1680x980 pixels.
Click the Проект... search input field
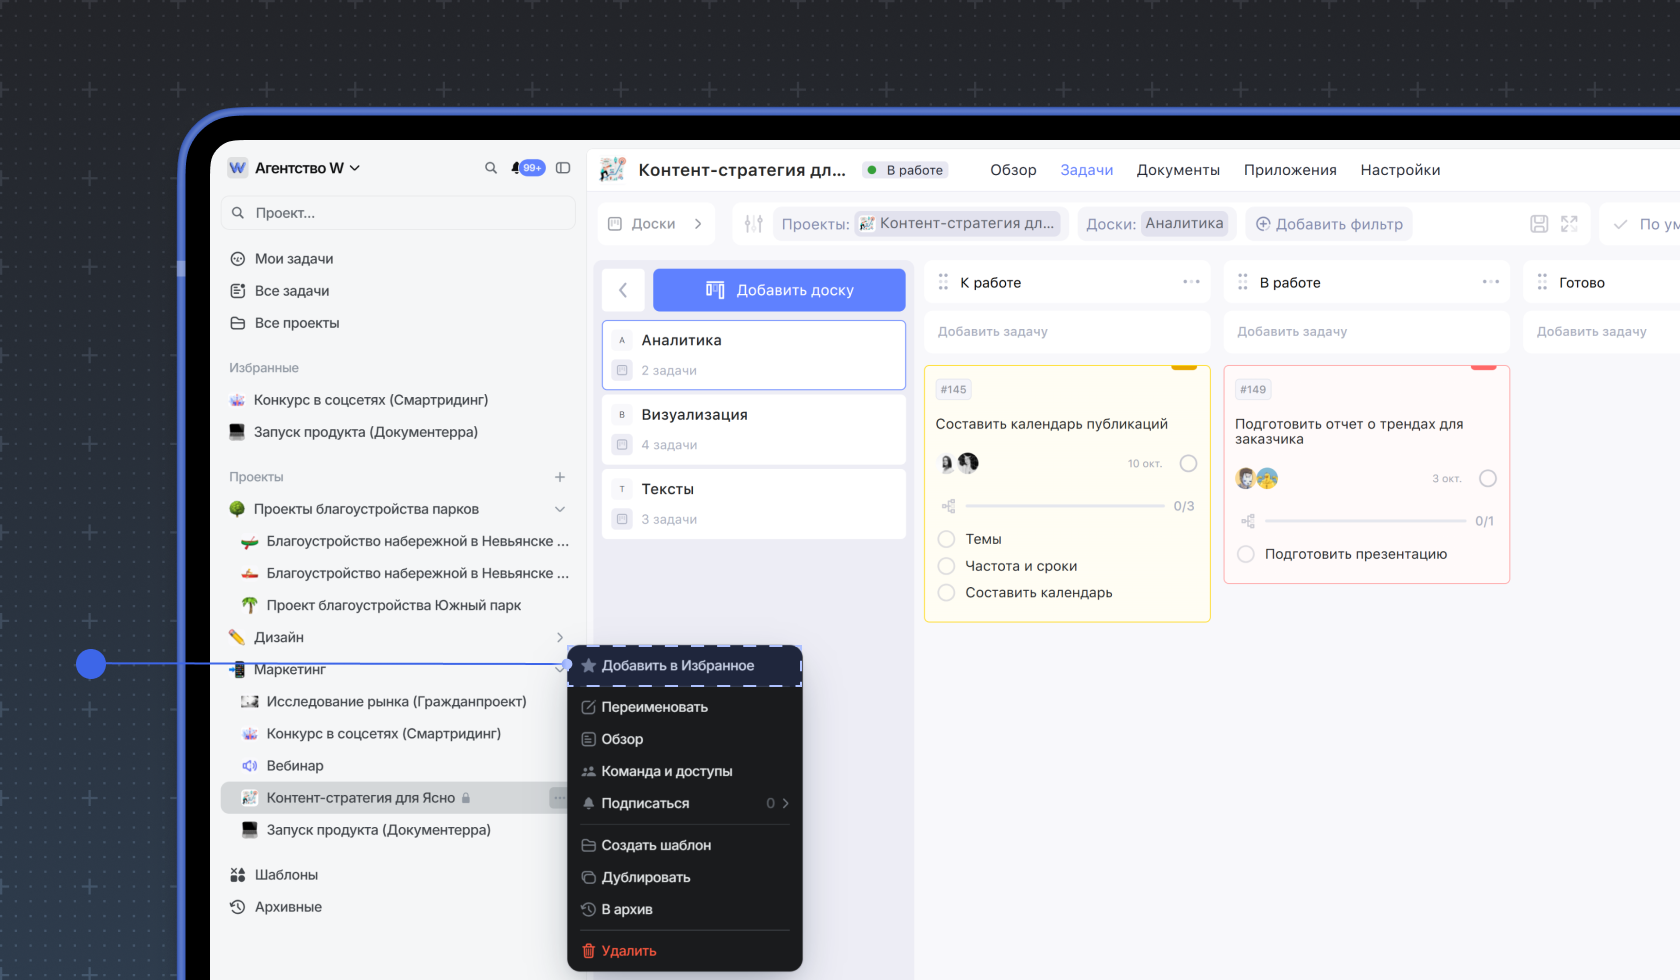(398, 213)
